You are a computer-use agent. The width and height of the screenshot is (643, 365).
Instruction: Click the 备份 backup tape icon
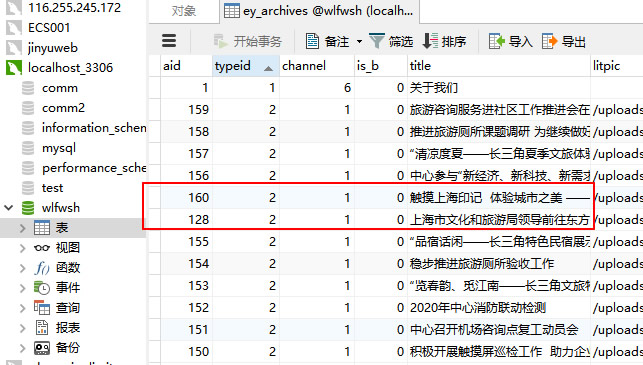pos(42,348)
